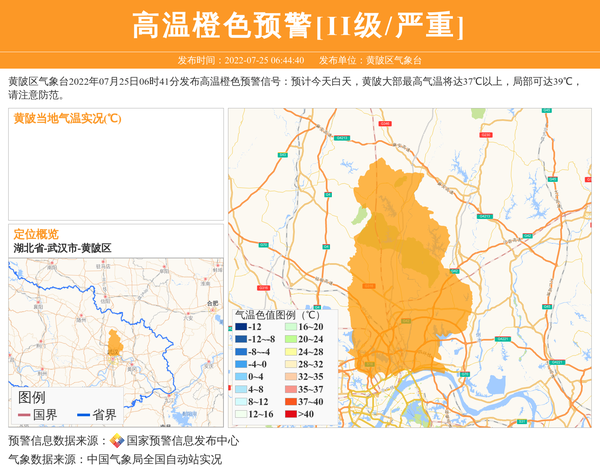Click the 定位概览 panel heading
Screen dimensions: 600x471
tap(36, 233)
